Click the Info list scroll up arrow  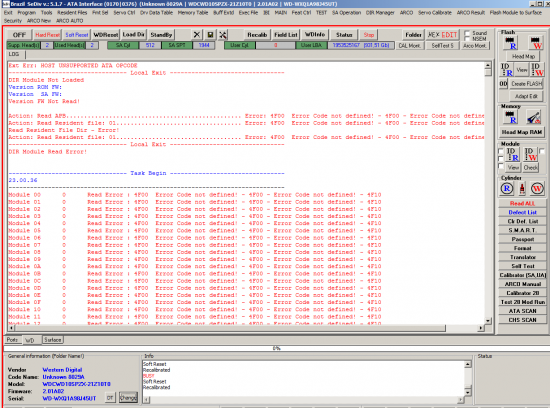coord(468,364)
